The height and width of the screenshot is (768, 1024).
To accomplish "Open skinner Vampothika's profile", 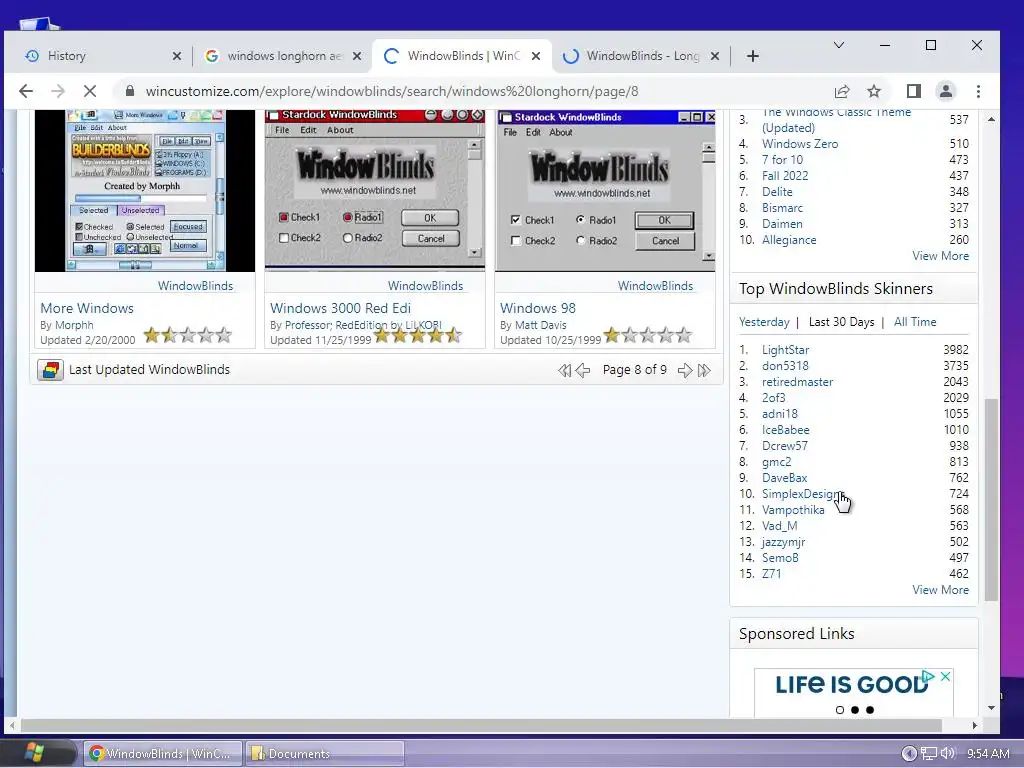I will pos(793,510).
